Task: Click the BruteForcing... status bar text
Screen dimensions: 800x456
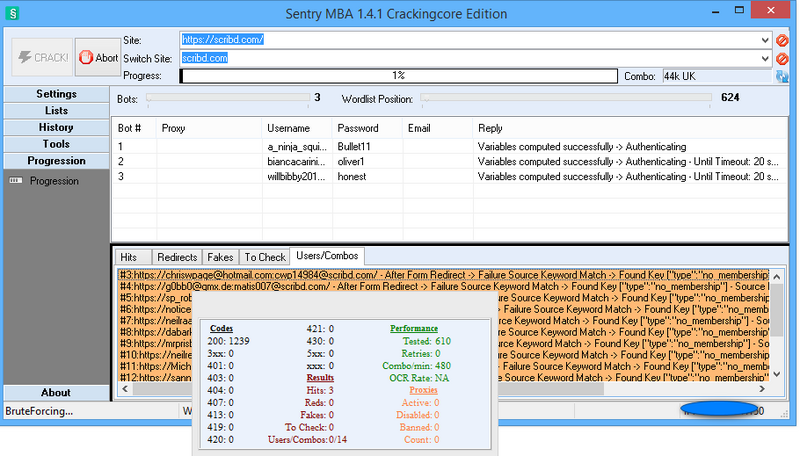Action: tap(39, 411)
